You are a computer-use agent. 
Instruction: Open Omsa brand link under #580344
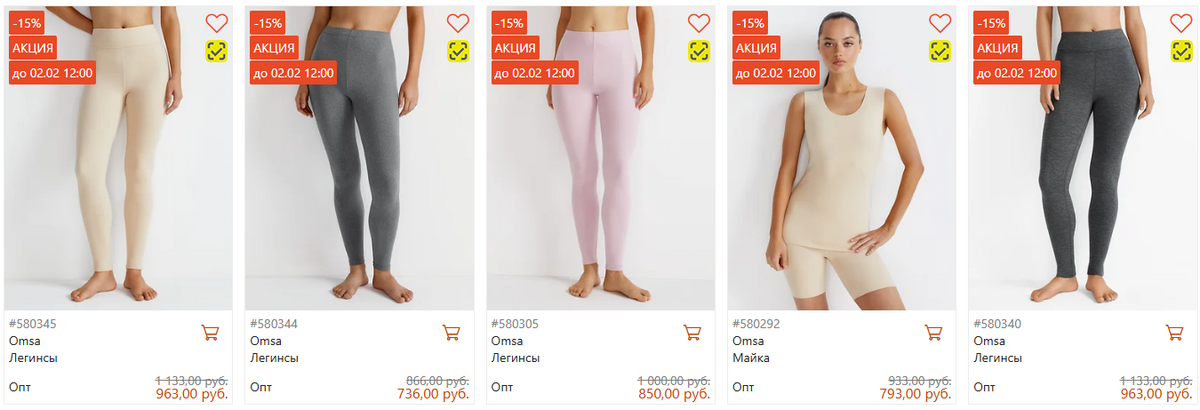tap(264, 341)
